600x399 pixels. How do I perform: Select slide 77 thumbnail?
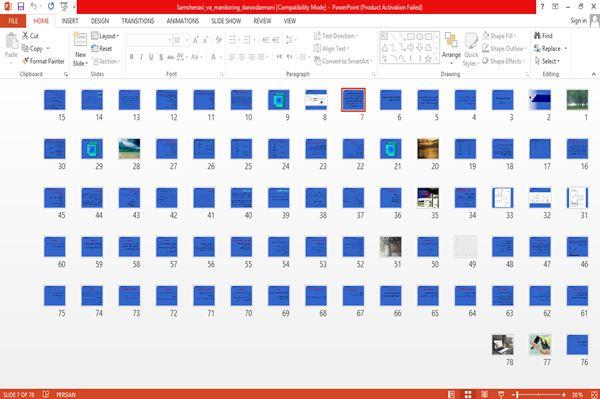pyautogui.click(x=540, y=345)
